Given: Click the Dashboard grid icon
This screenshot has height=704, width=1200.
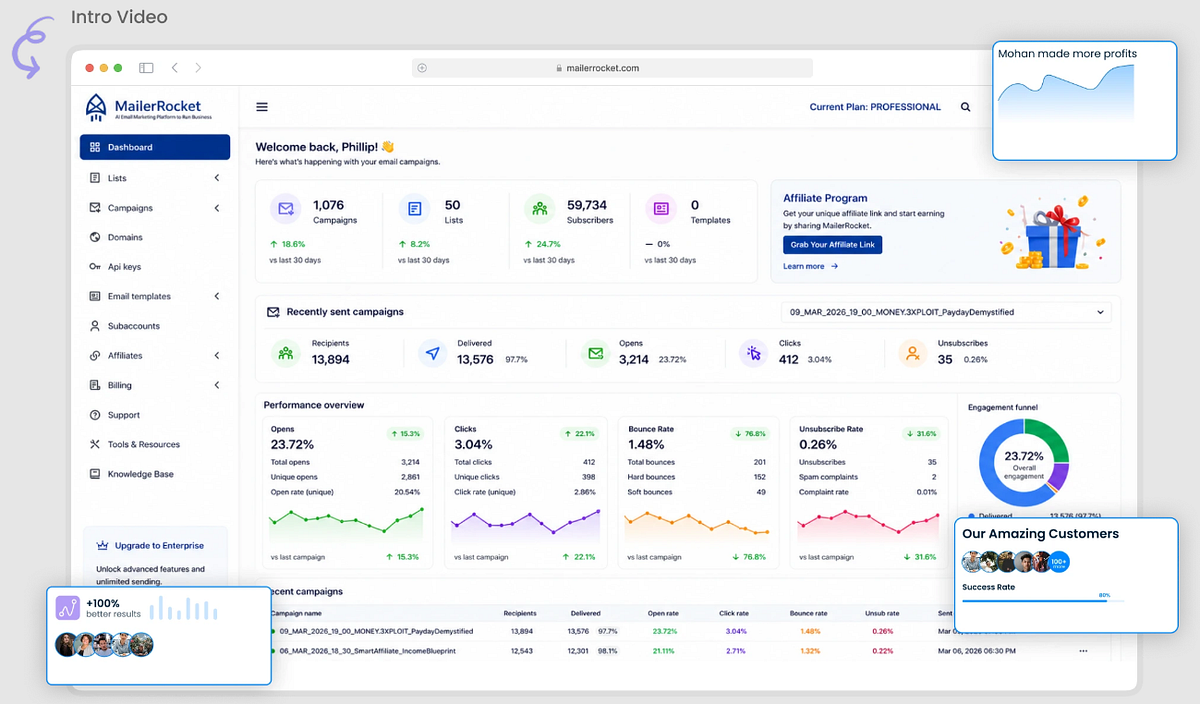Looking at the screenshot, I should [x=94, y=147].
